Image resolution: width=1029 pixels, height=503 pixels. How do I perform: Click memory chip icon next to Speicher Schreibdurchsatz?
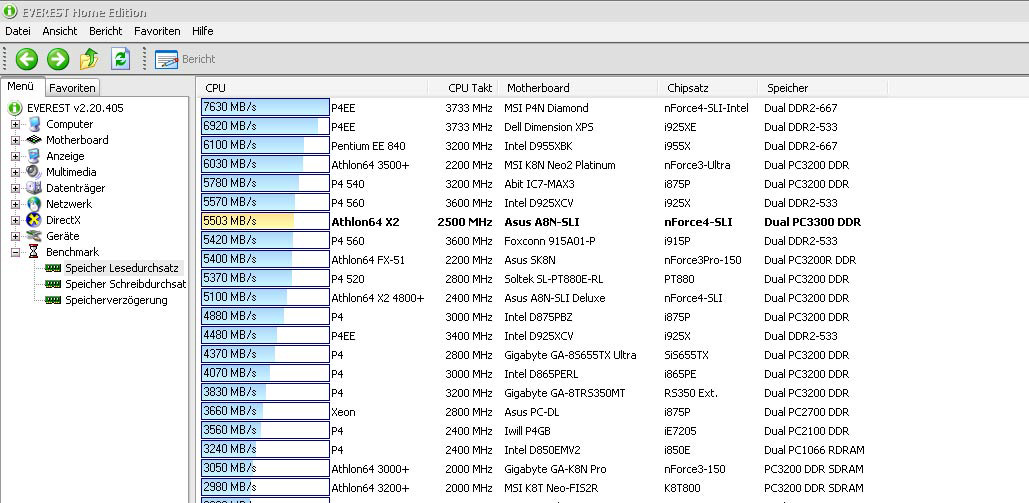pyautogui.click(x=53, y=284)
